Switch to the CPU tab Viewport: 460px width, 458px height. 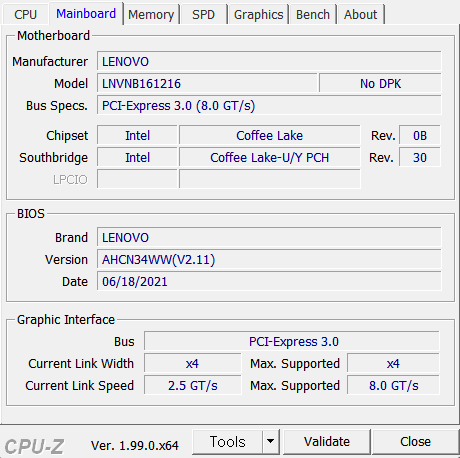pos(25,14)
